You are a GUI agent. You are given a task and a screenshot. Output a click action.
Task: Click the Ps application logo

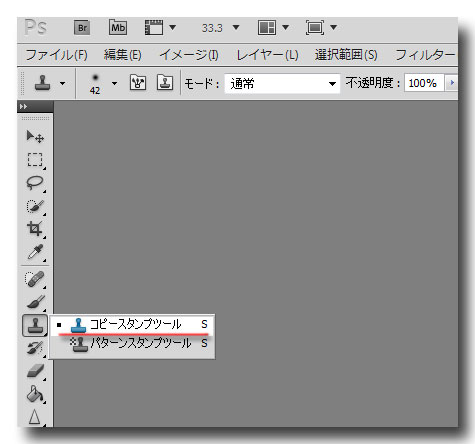click(x=36, y=27)
